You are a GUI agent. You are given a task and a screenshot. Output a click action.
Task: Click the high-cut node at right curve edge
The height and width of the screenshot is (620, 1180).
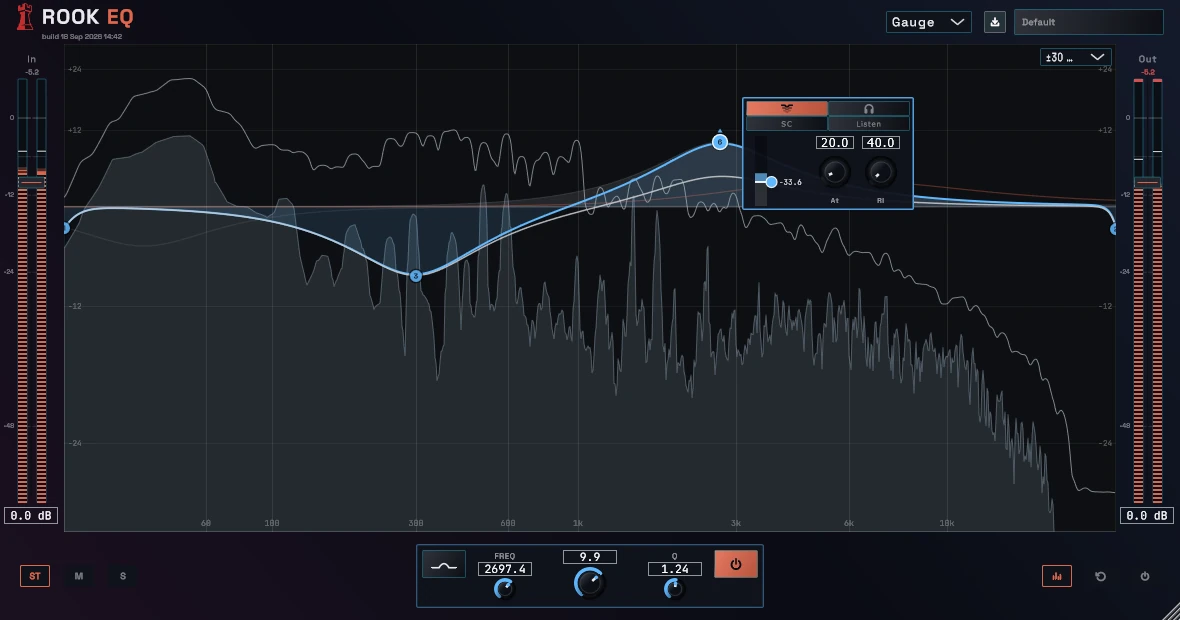(x=1113, y=228)
